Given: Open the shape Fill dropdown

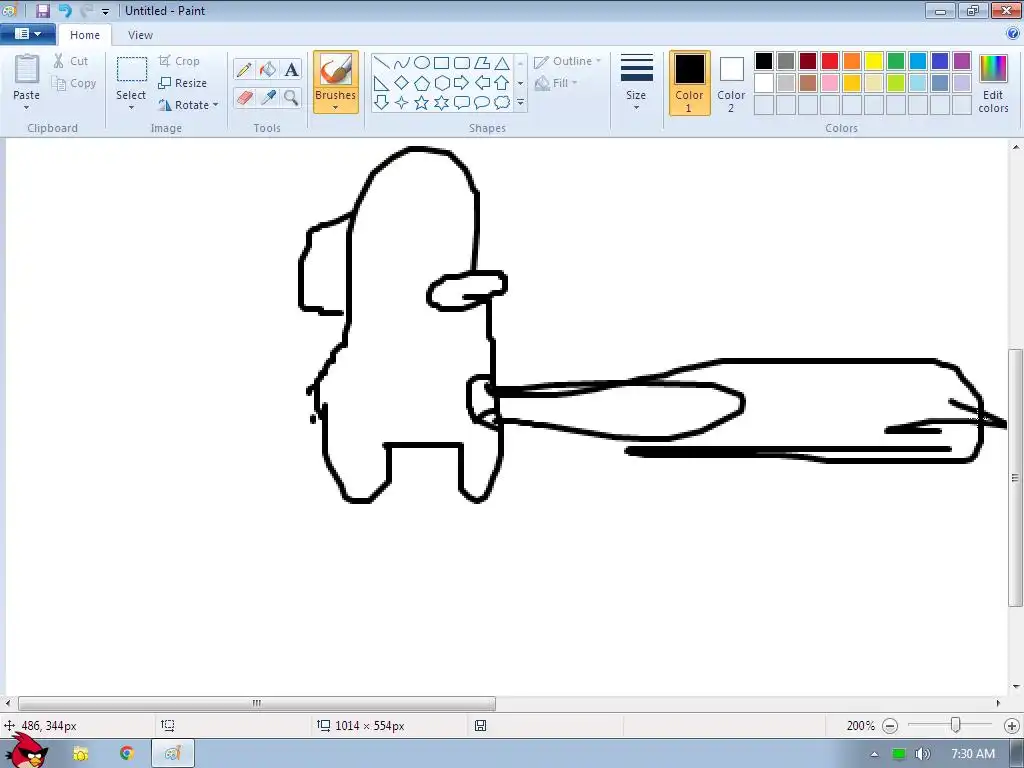Looking at the screenshot, I should [x=556, y=83].
